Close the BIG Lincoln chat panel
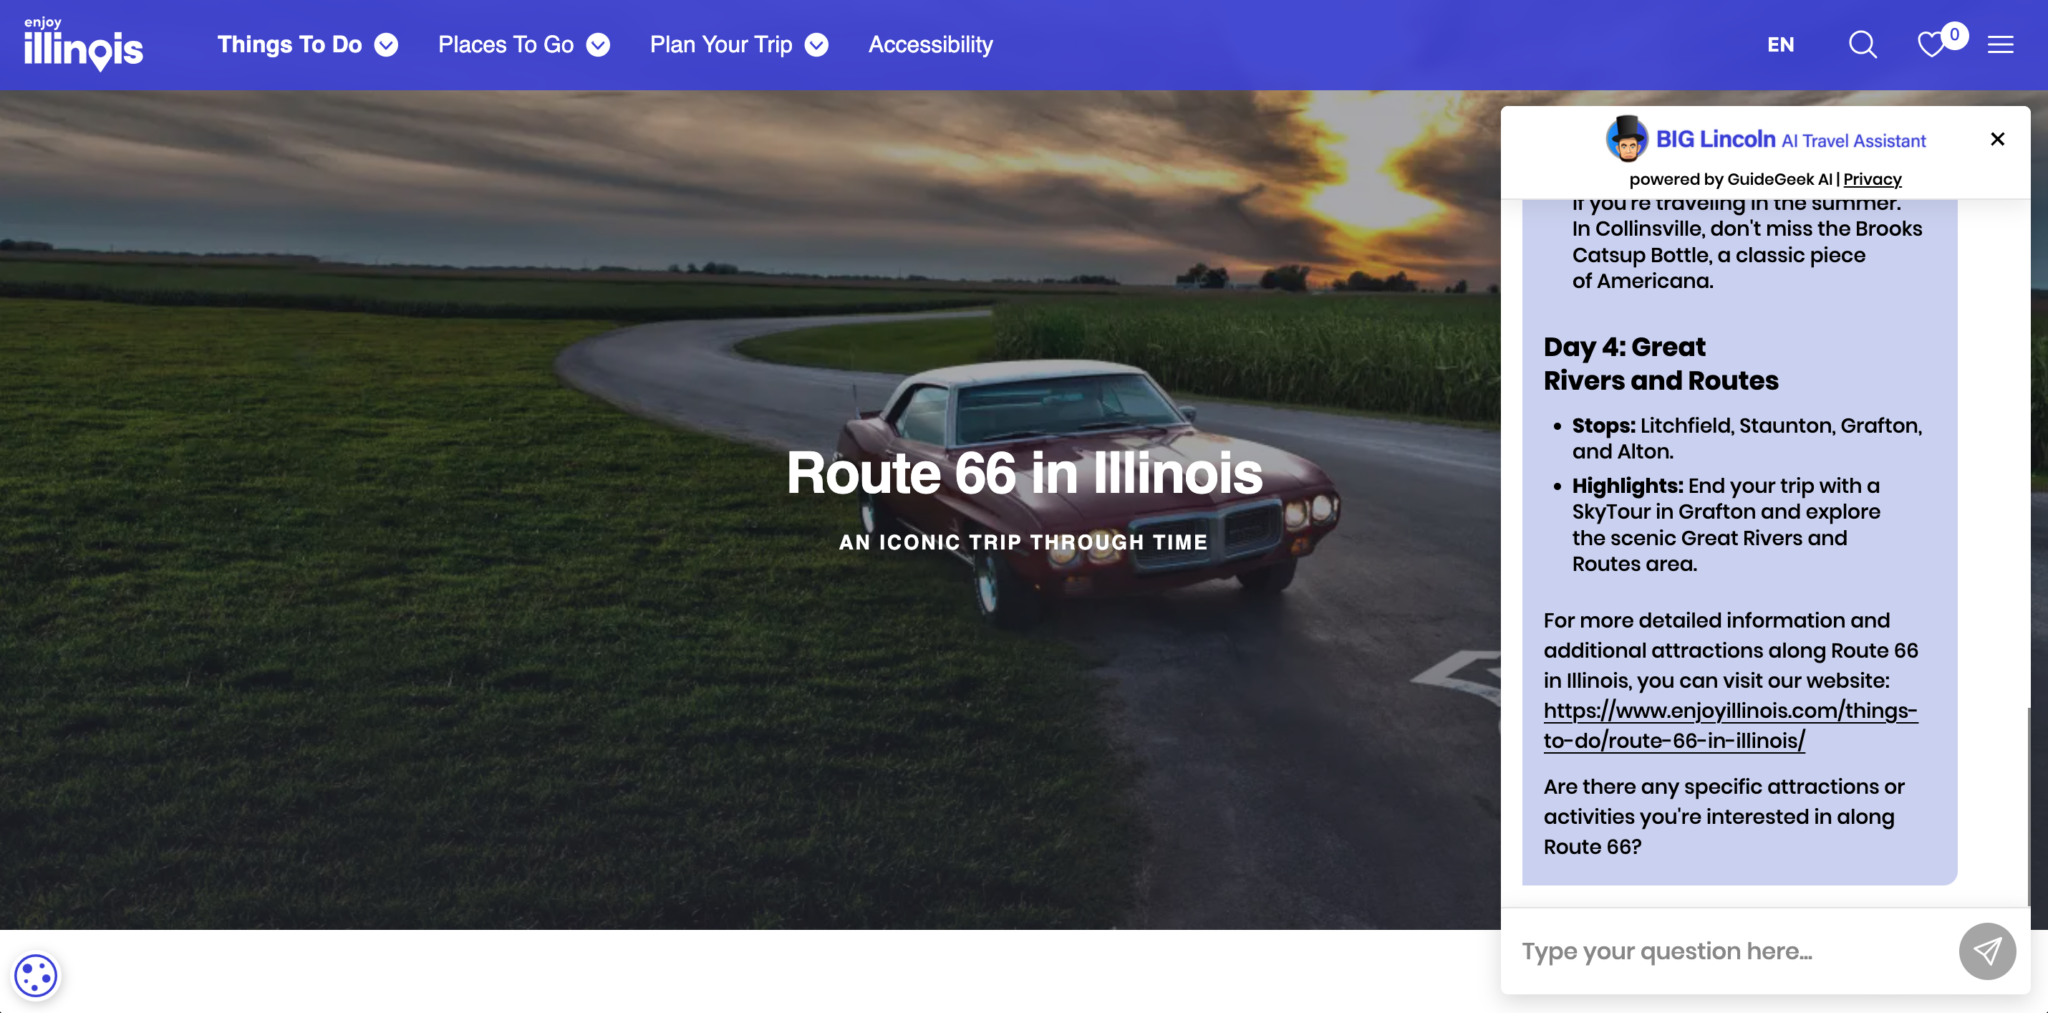Viewport: 2048px width, 1013px height. [1997, 139]
